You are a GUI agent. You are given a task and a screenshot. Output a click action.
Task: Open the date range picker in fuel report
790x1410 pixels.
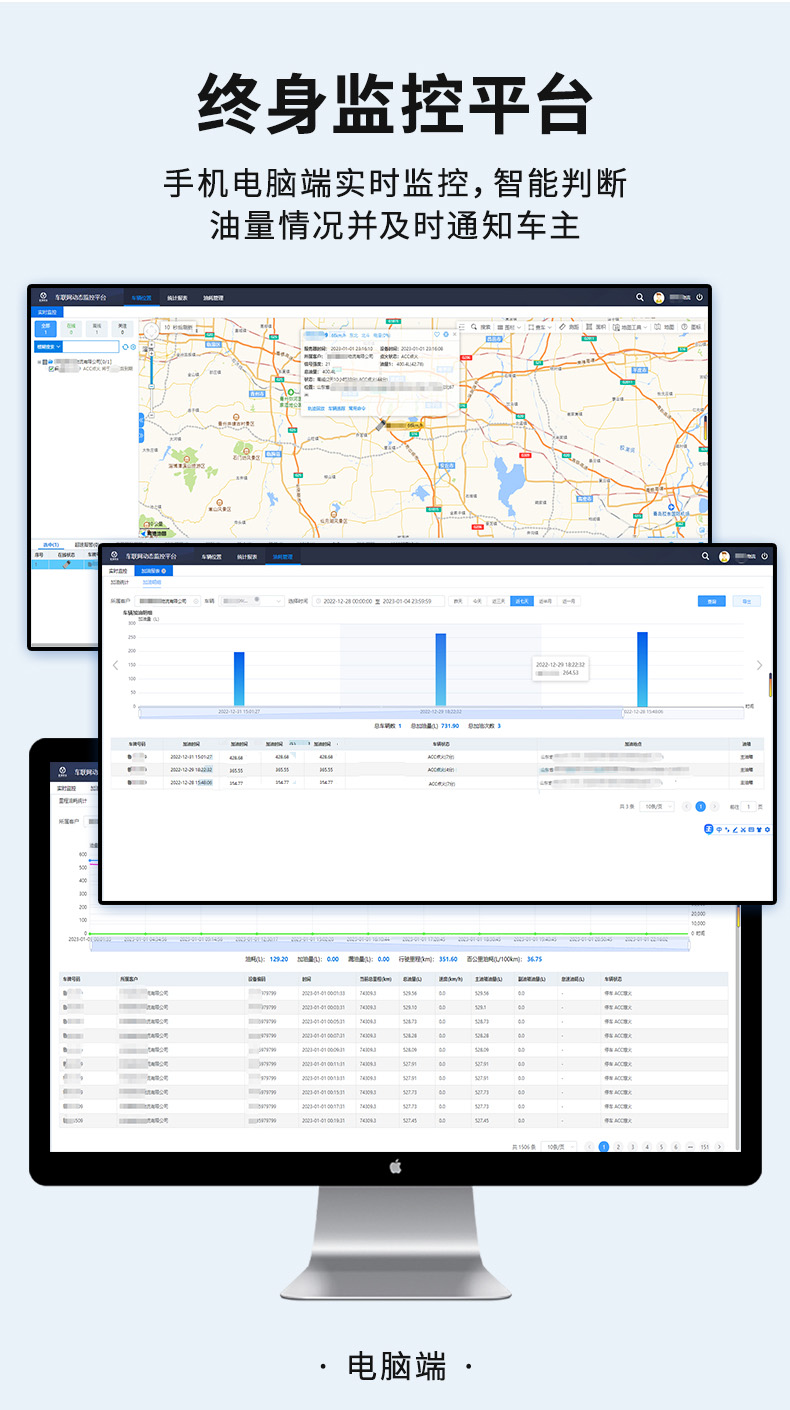[377, 601]
